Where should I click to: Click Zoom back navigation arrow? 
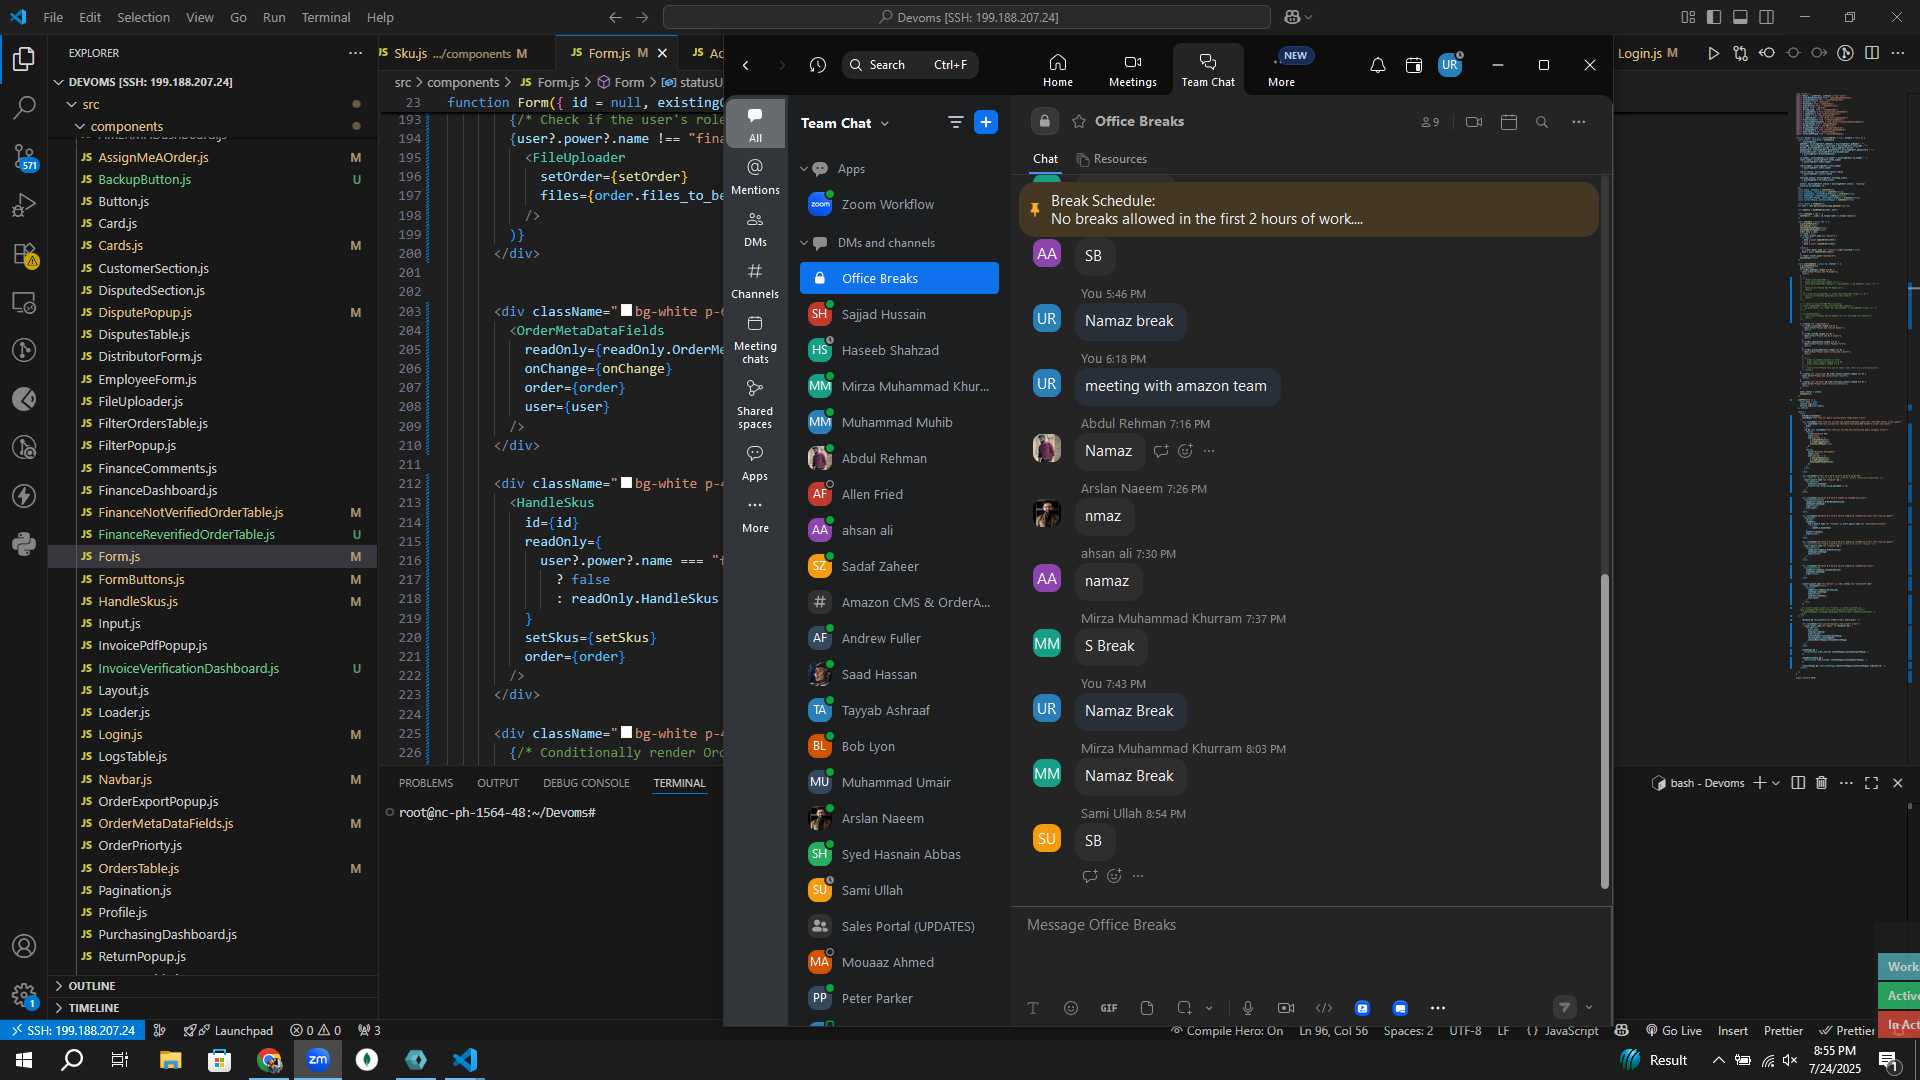pos(745,65)
